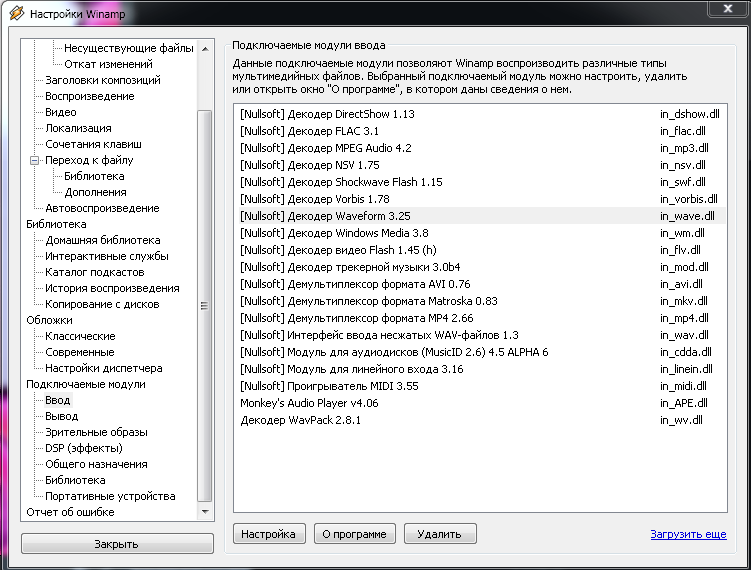Select "Проигрыватель MIDI 3.55" plug-in

tap(480, 387)
